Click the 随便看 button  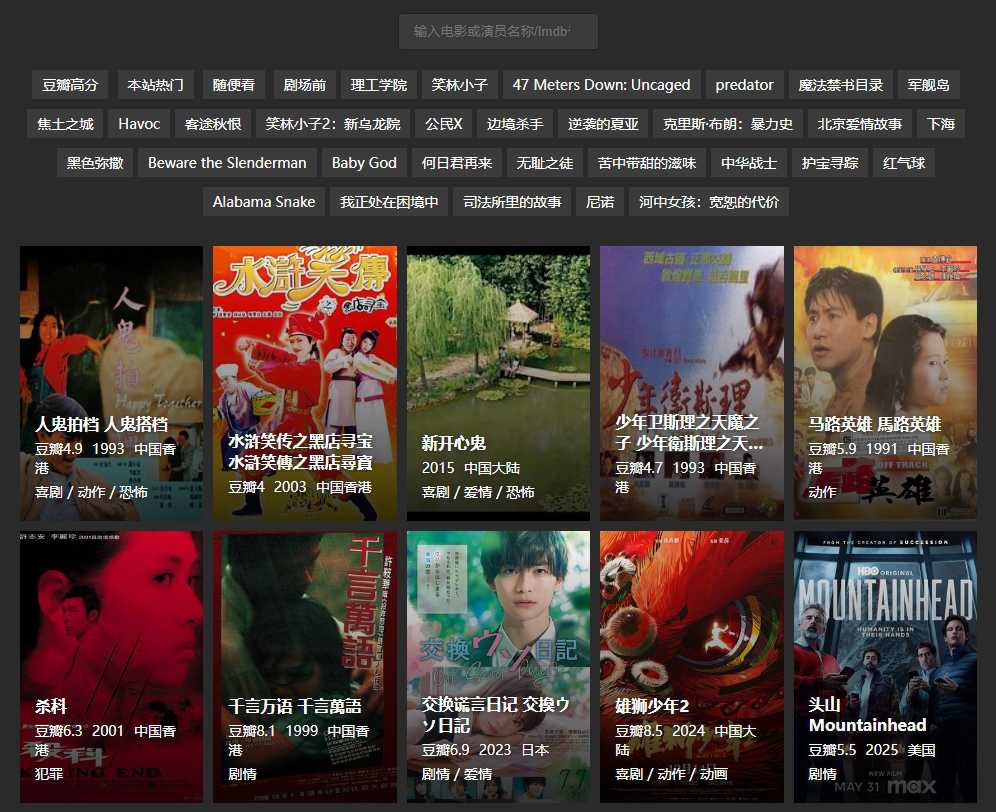232,85
